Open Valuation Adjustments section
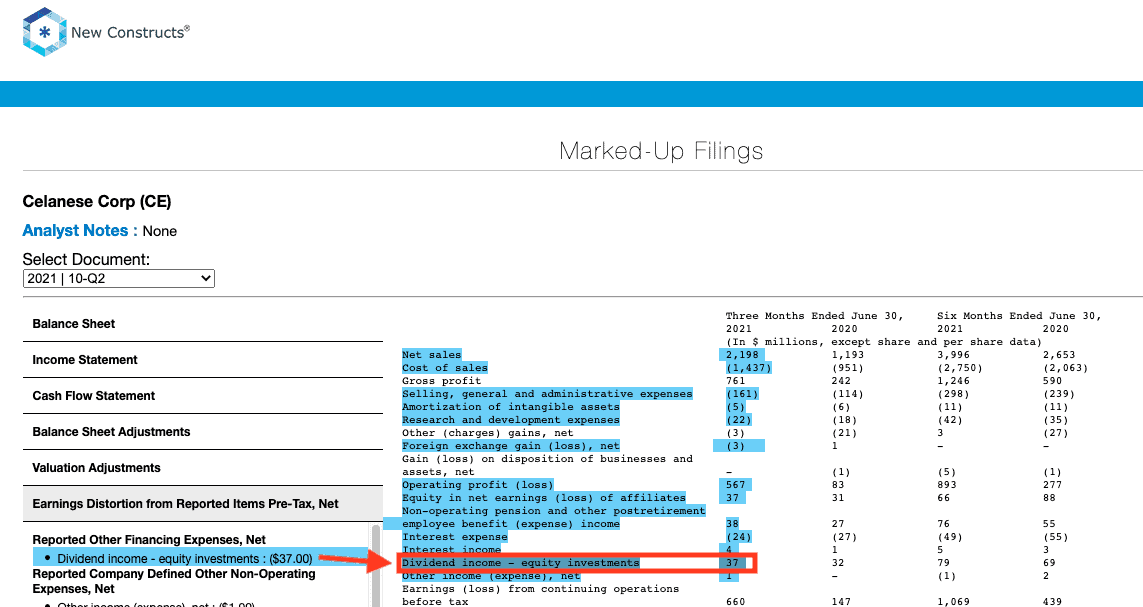The image size is (1143, 607). 203,468
